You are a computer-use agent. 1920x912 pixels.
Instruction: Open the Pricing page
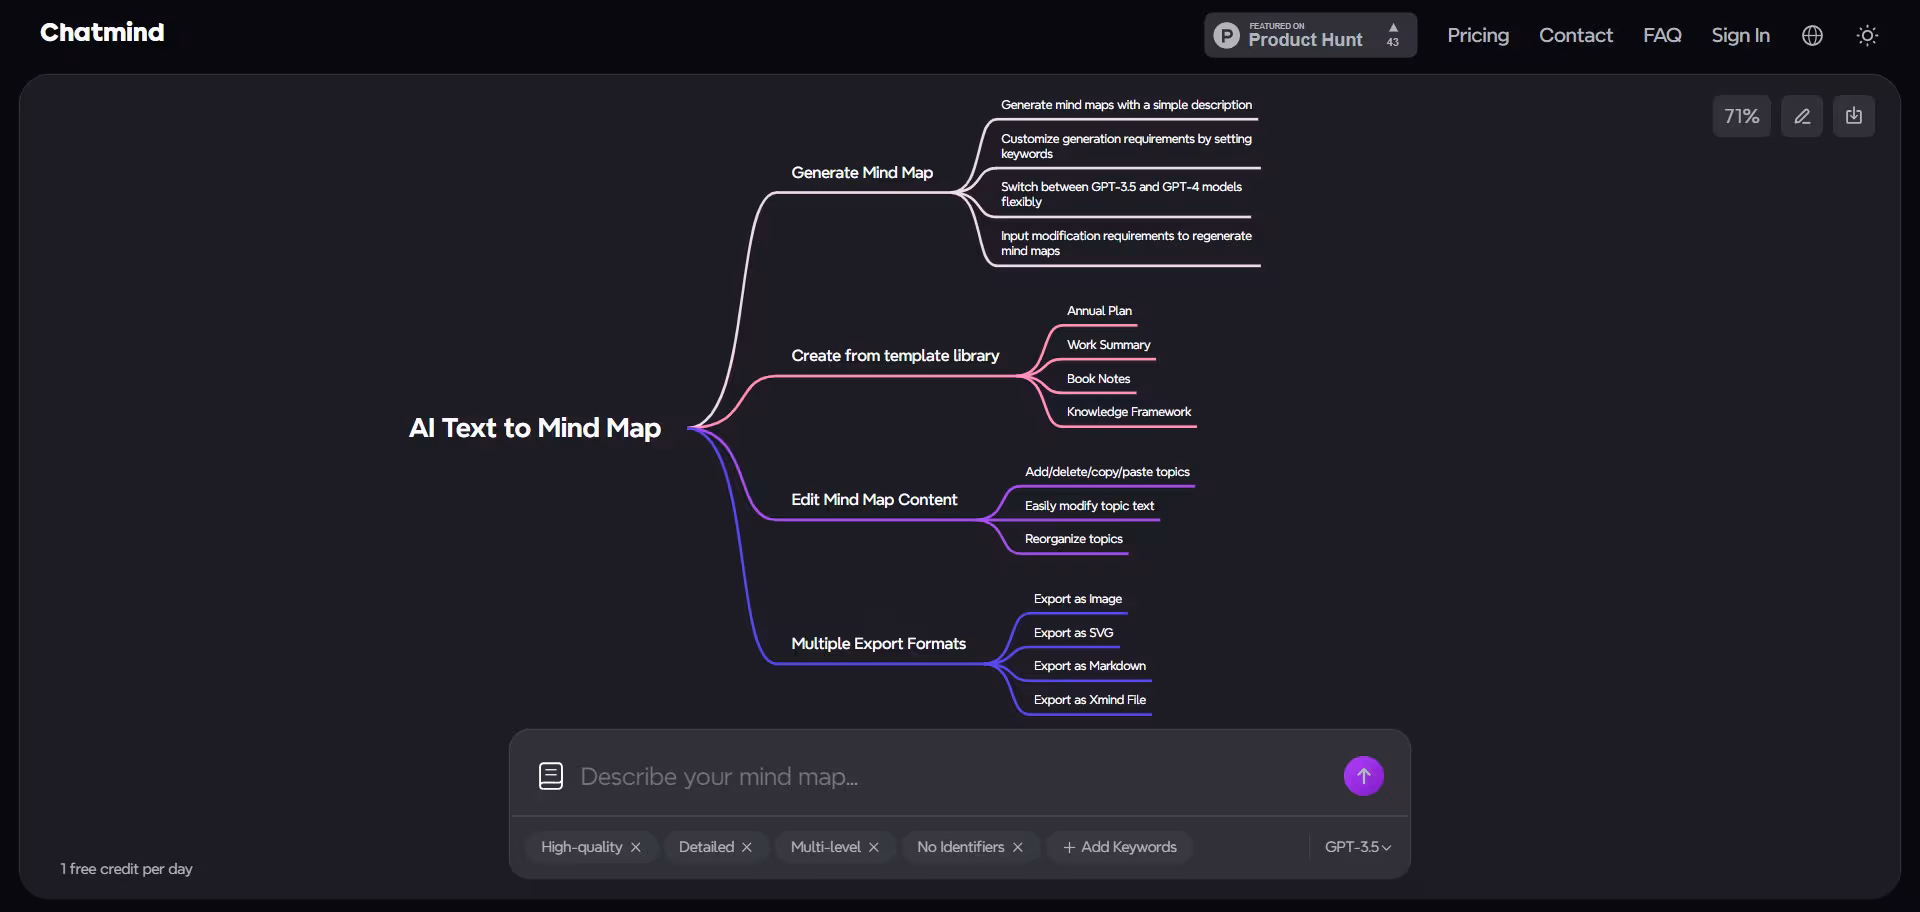click(1478, 36)
